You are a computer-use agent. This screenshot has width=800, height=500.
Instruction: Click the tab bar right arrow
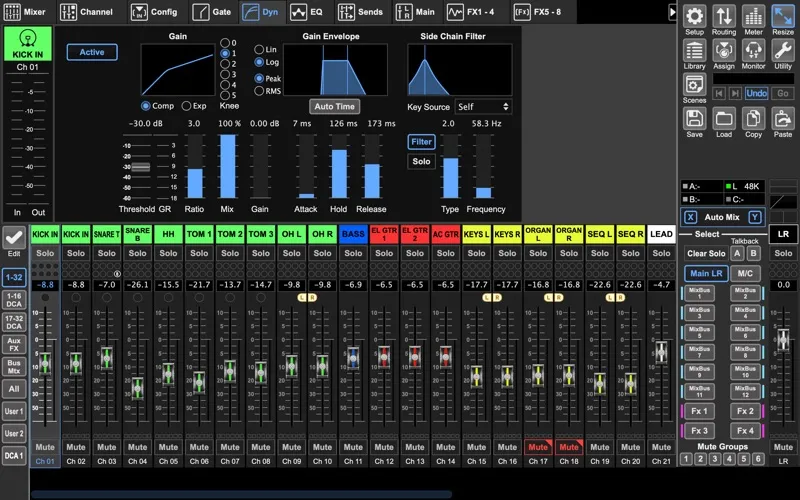click(672, 12)
